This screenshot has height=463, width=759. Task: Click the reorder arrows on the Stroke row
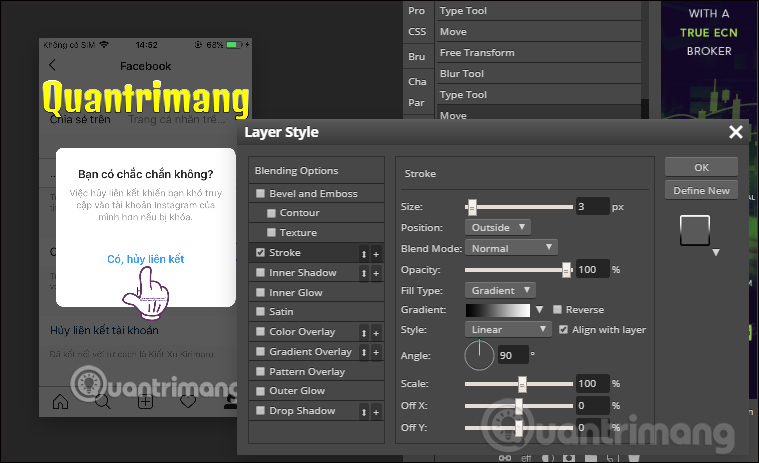[364, 254]
